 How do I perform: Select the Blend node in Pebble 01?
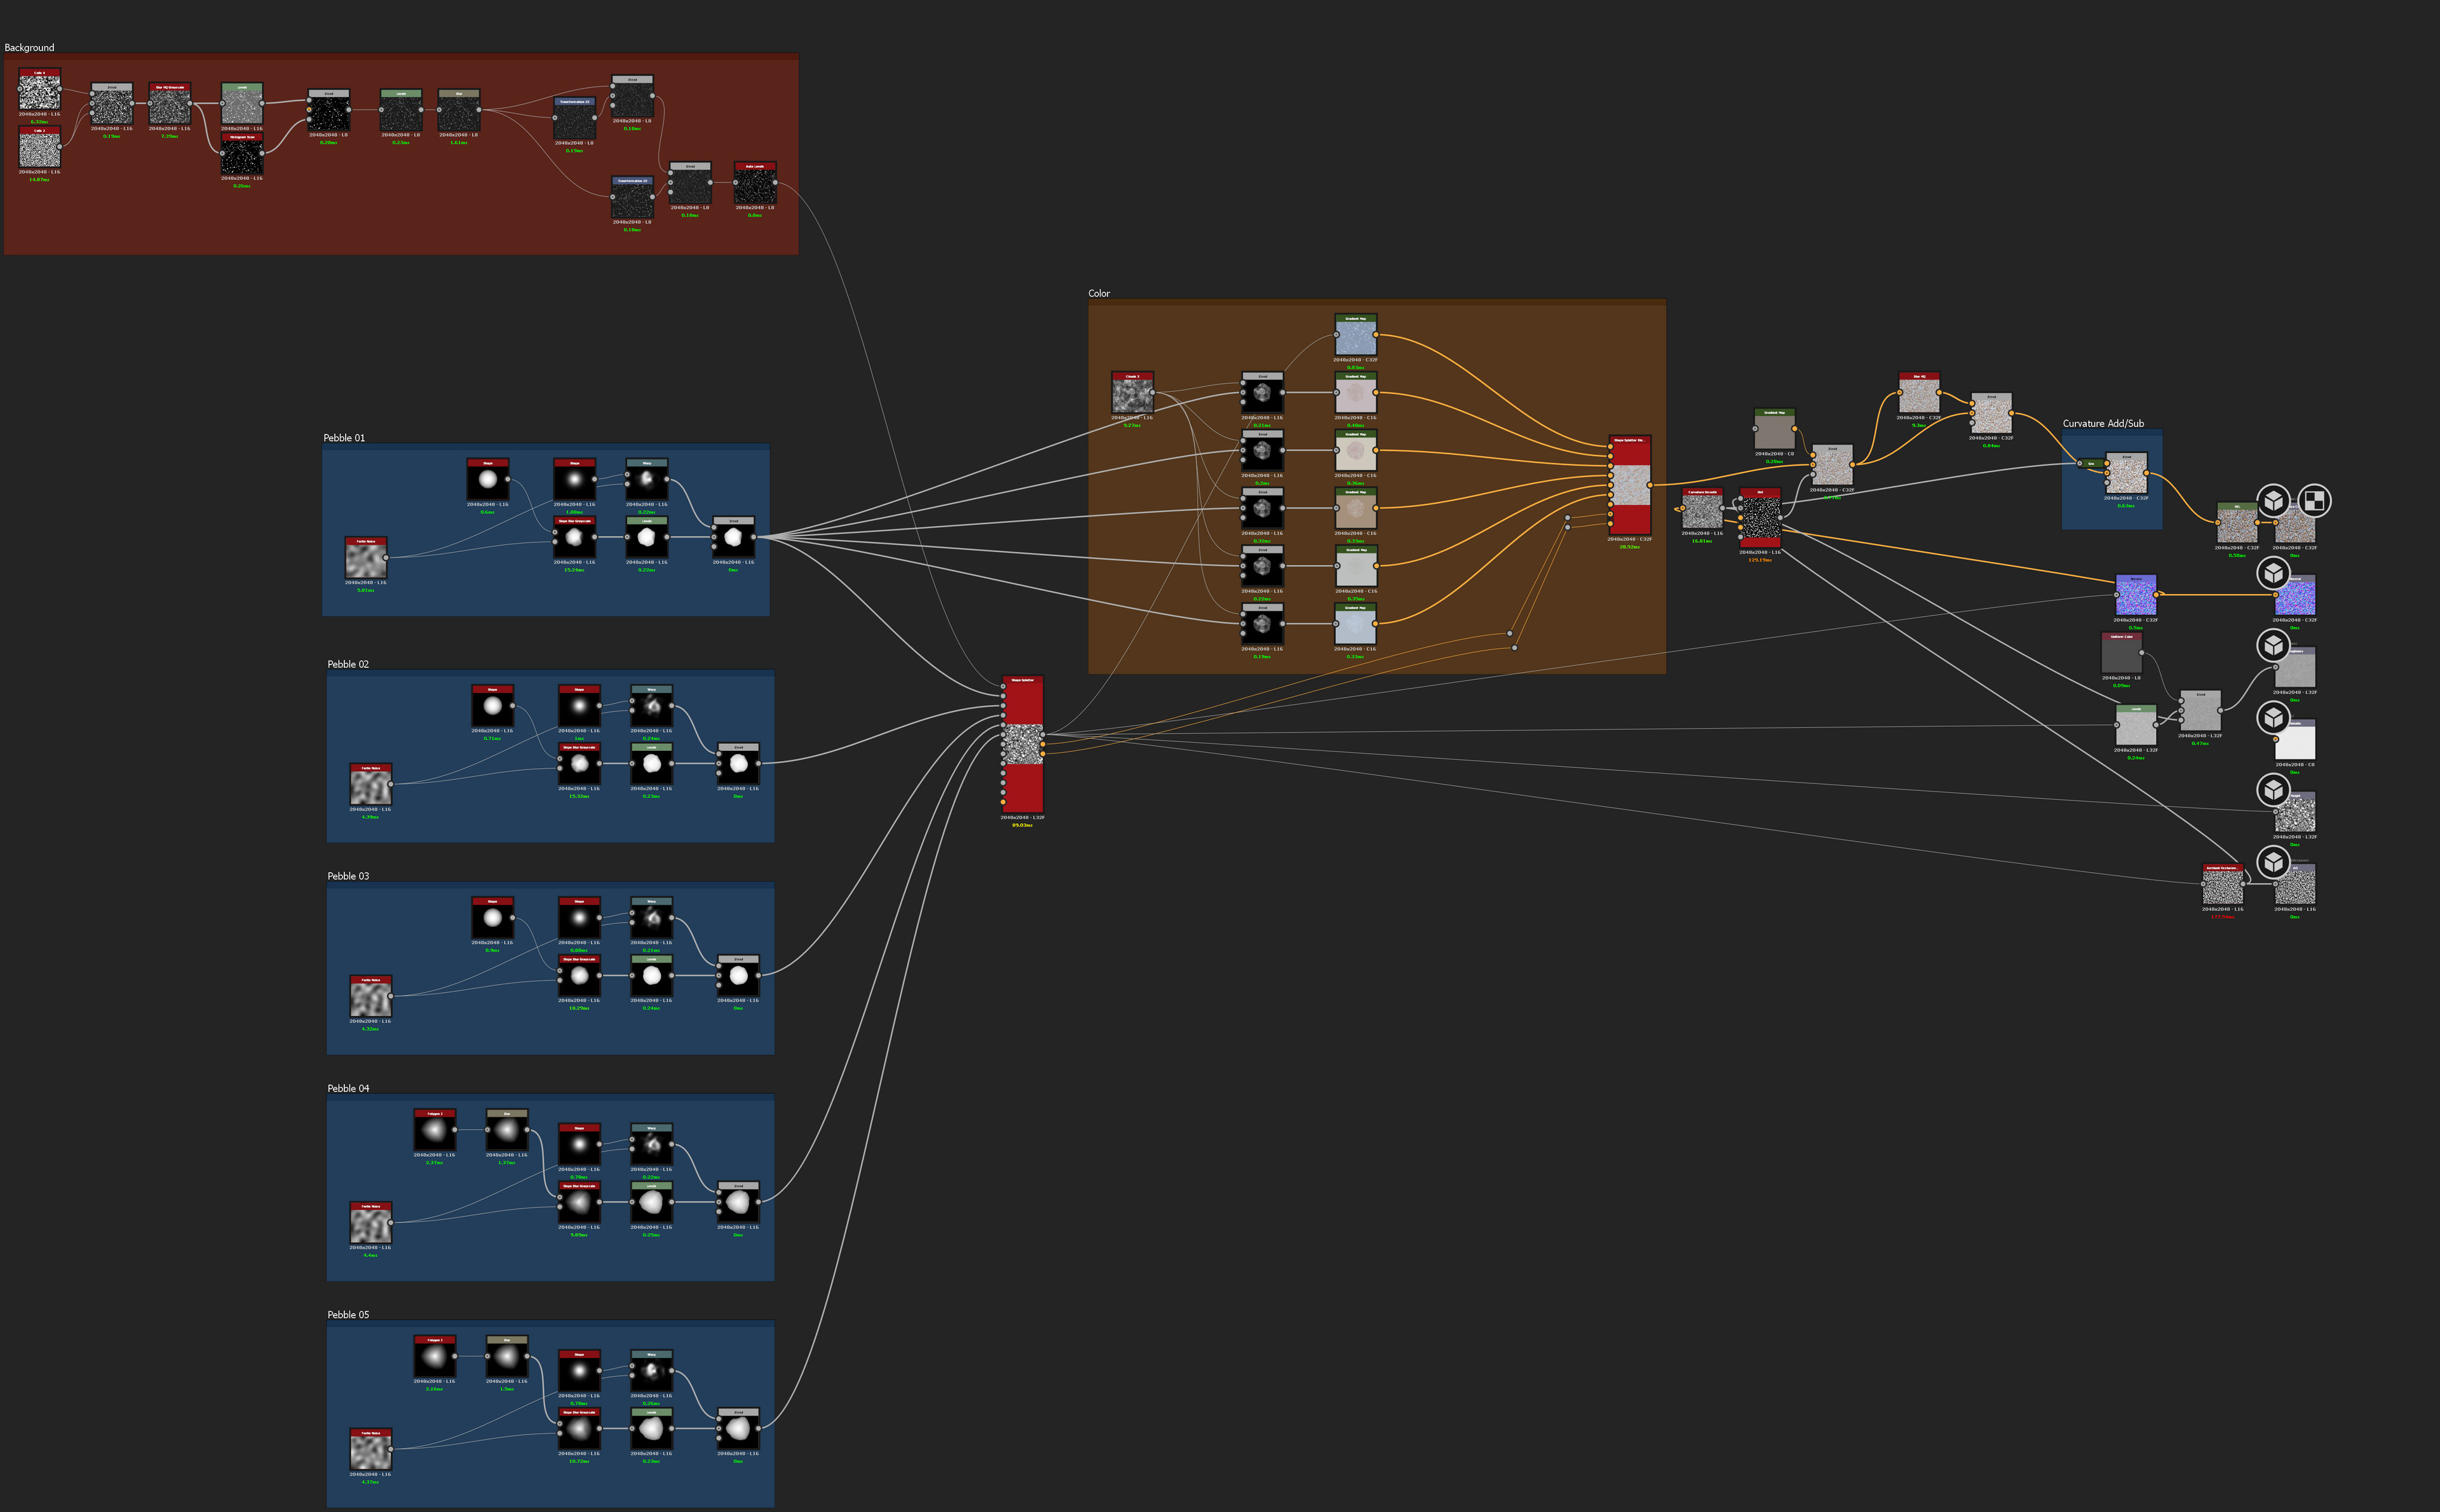click(x=733, y=537)
